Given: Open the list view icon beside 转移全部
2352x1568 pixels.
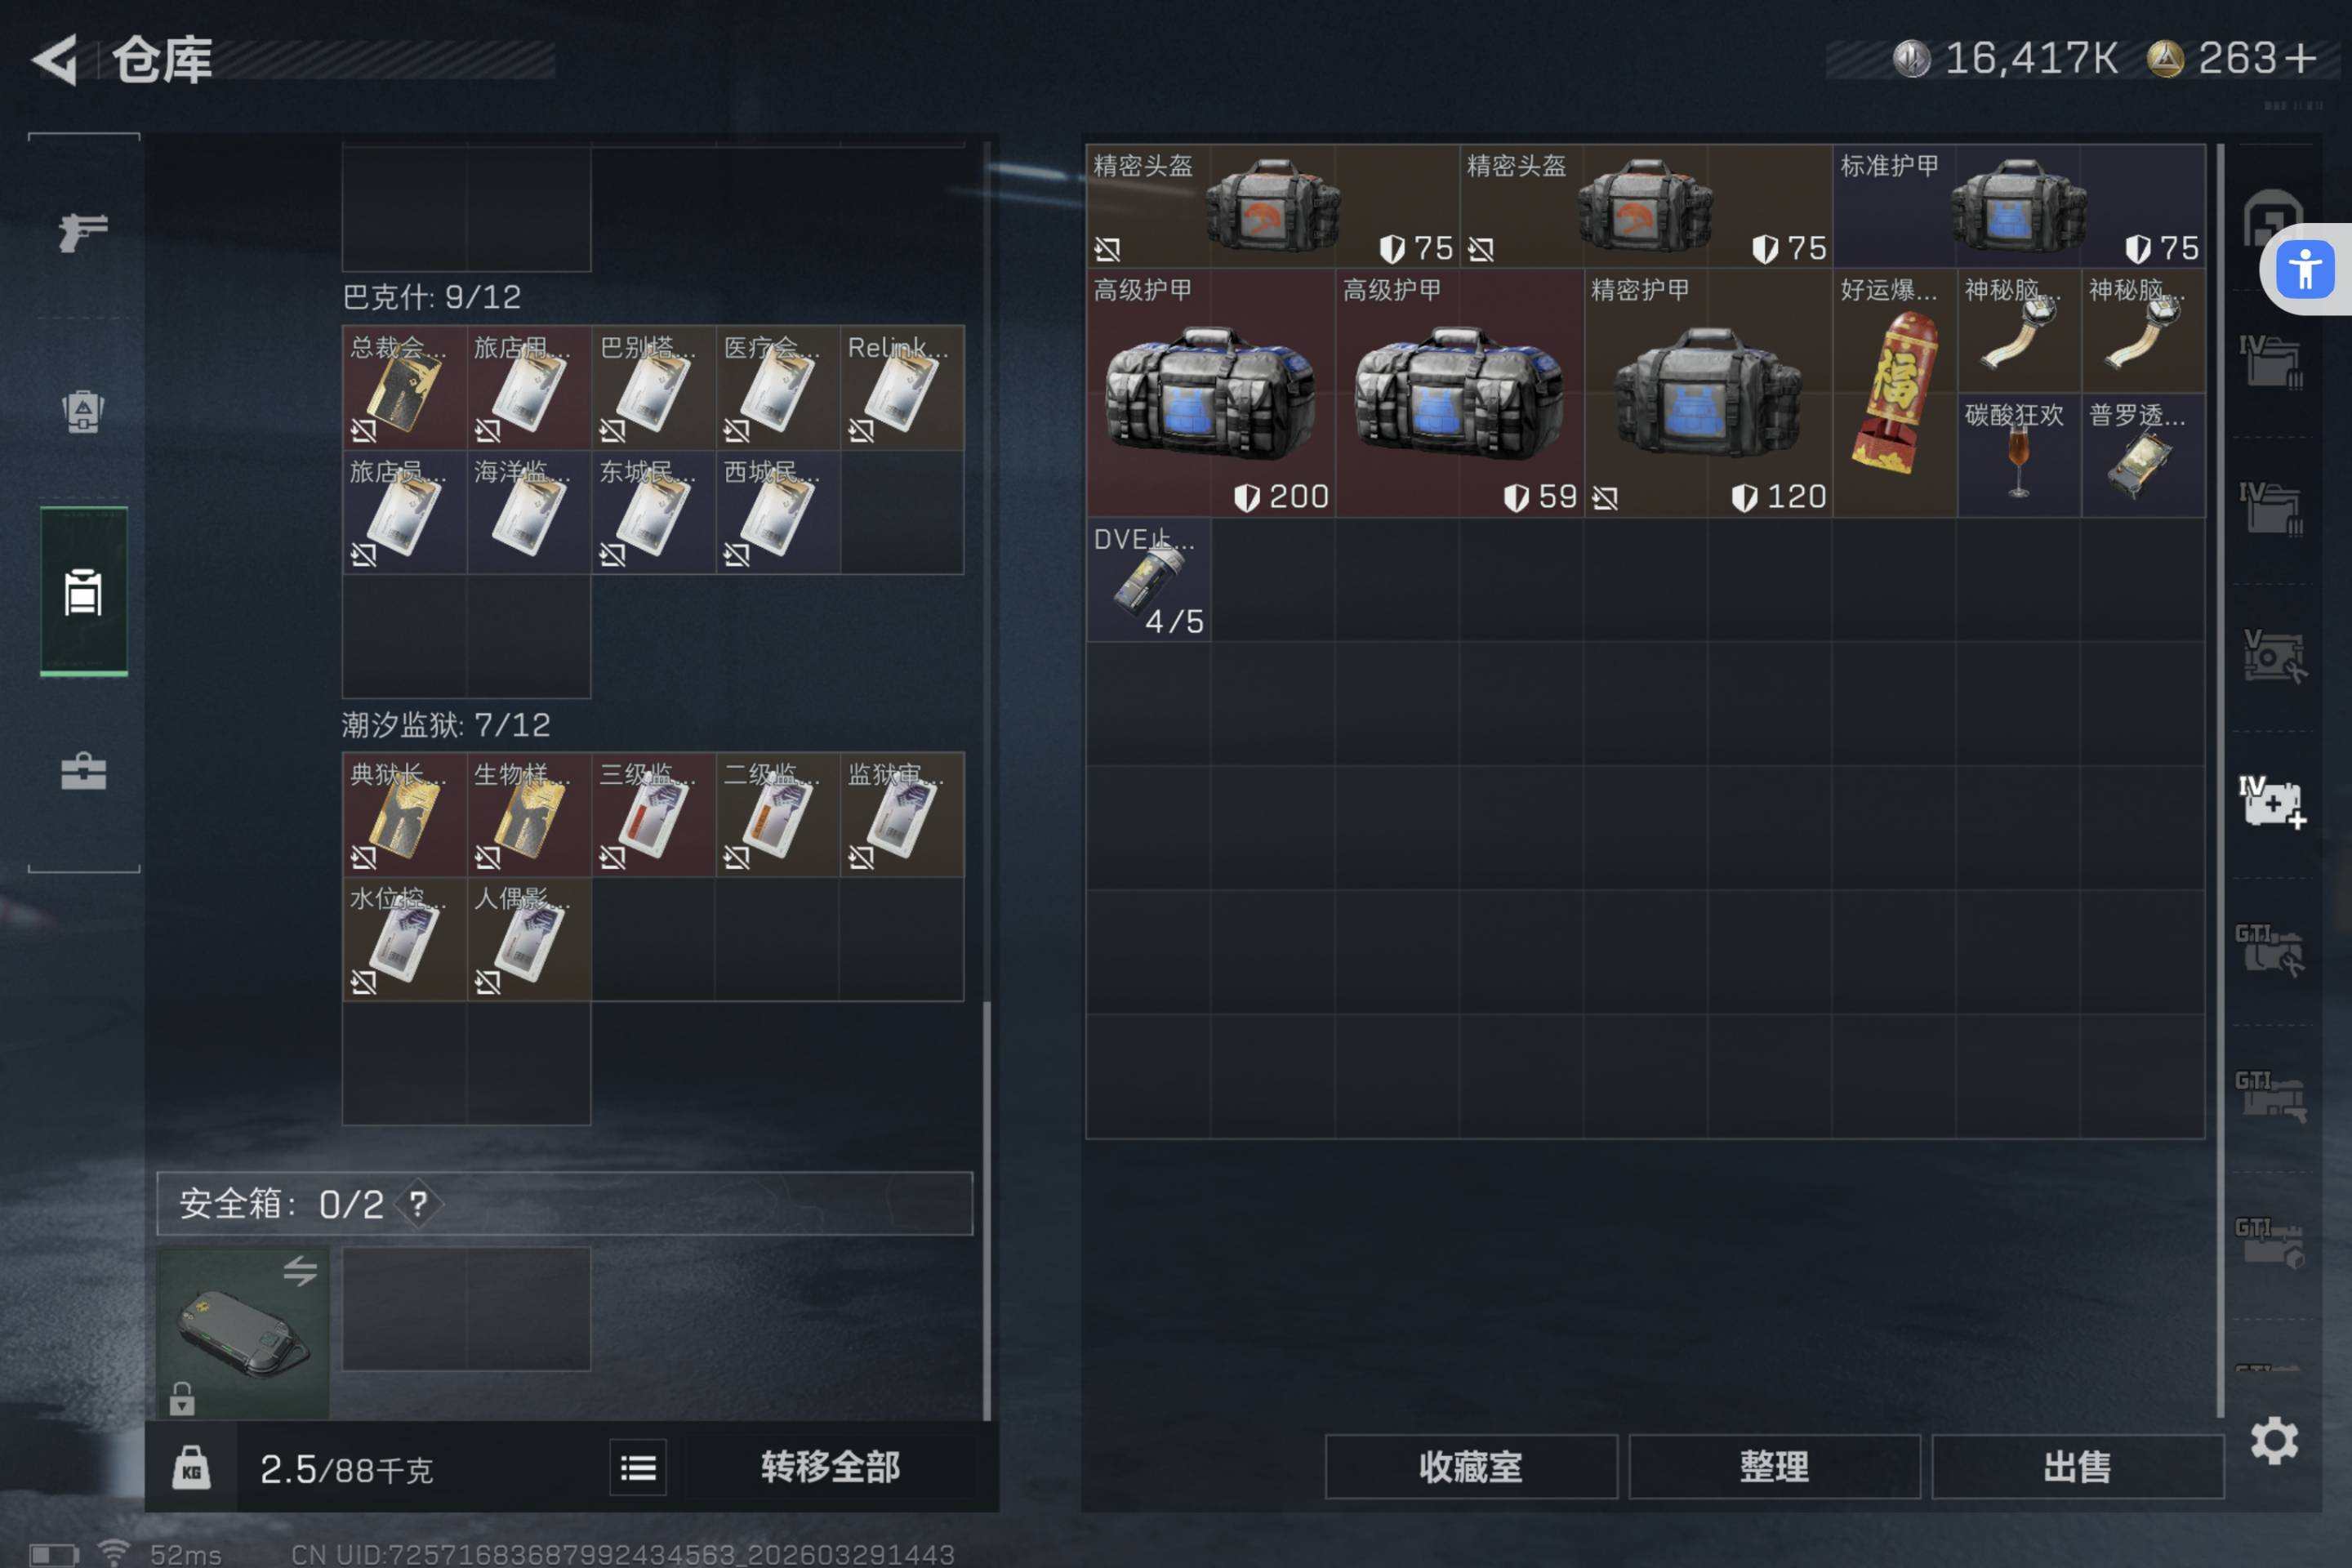Looking at the screenshot, I should 638,1467.
